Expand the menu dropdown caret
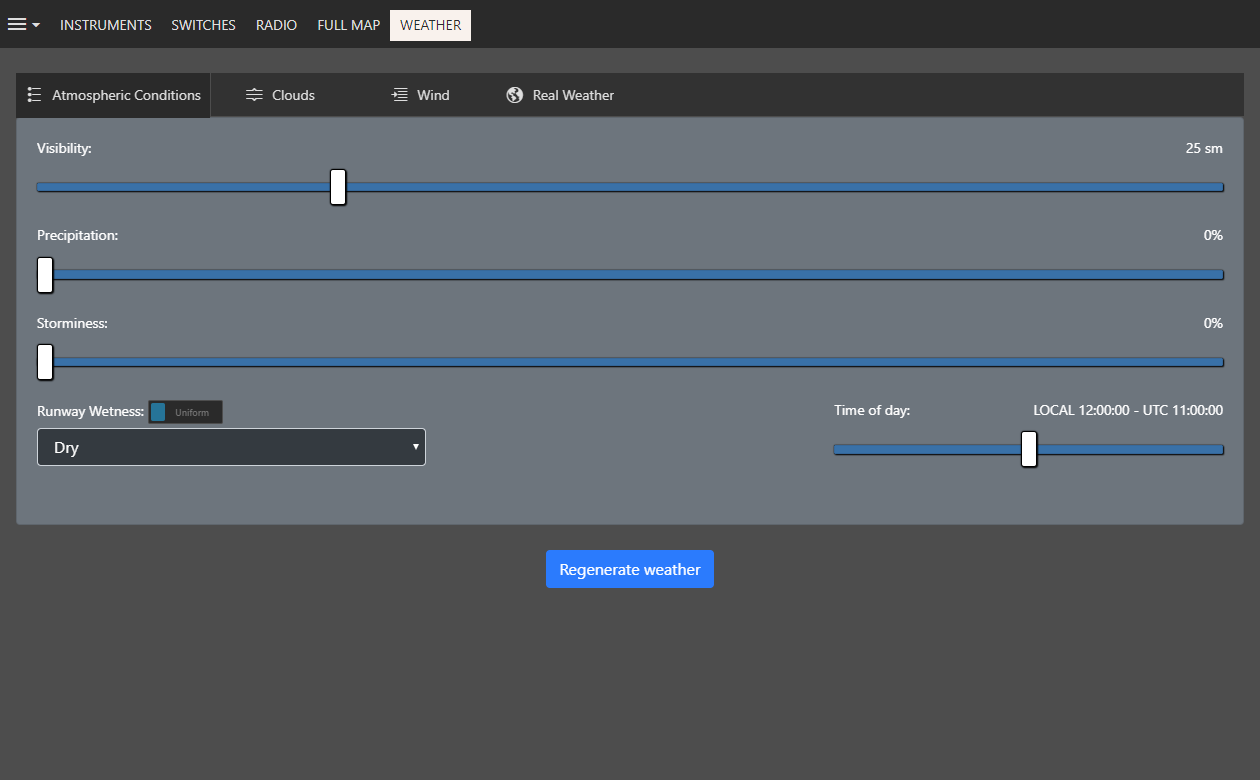 pyautogui.click(x=36, y=25)
